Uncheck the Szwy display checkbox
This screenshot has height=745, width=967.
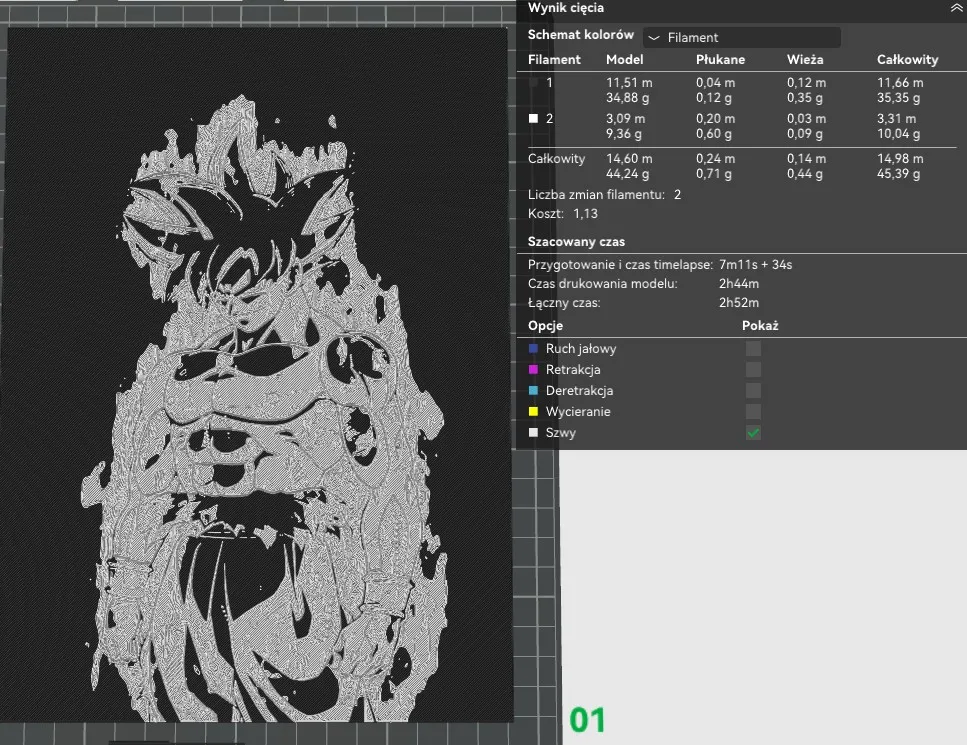click(753, 432)
